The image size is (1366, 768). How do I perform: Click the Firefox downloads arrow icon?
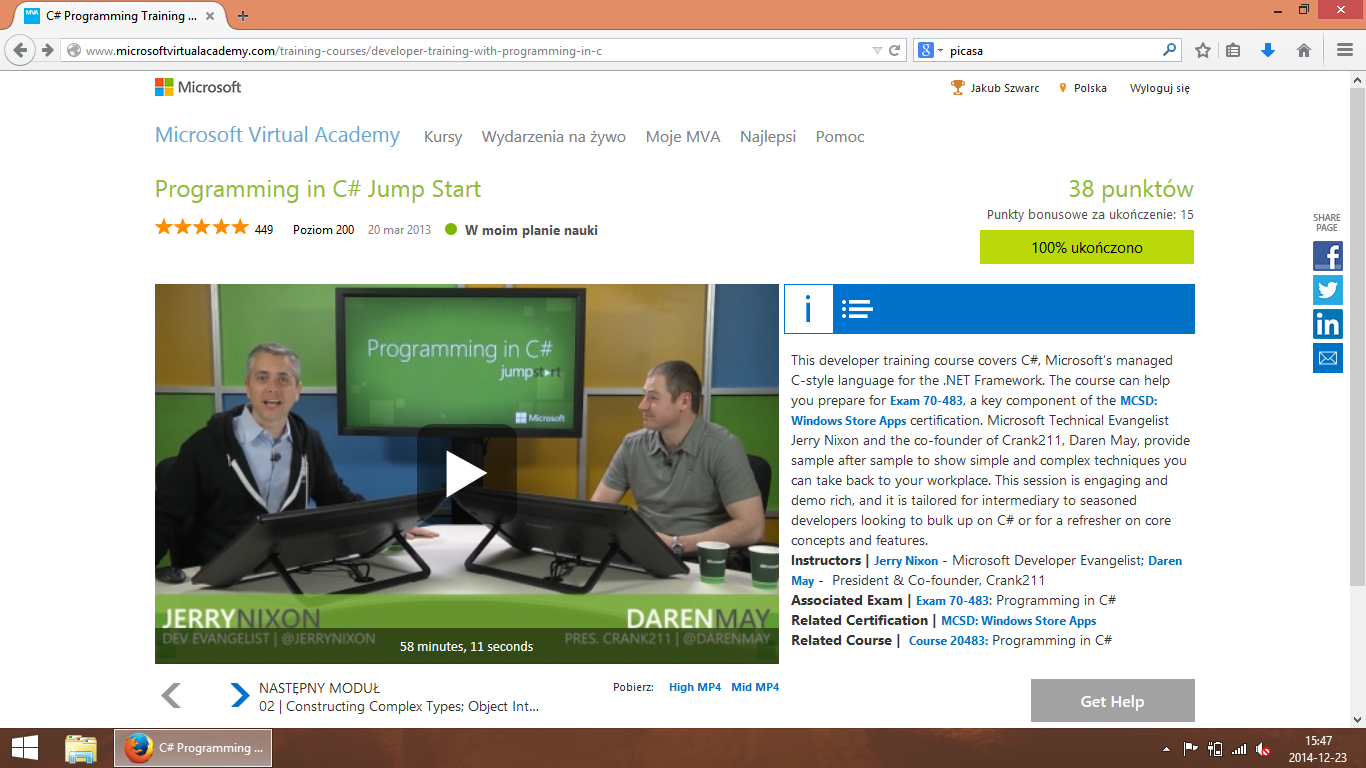click(x=1268, y=50)
